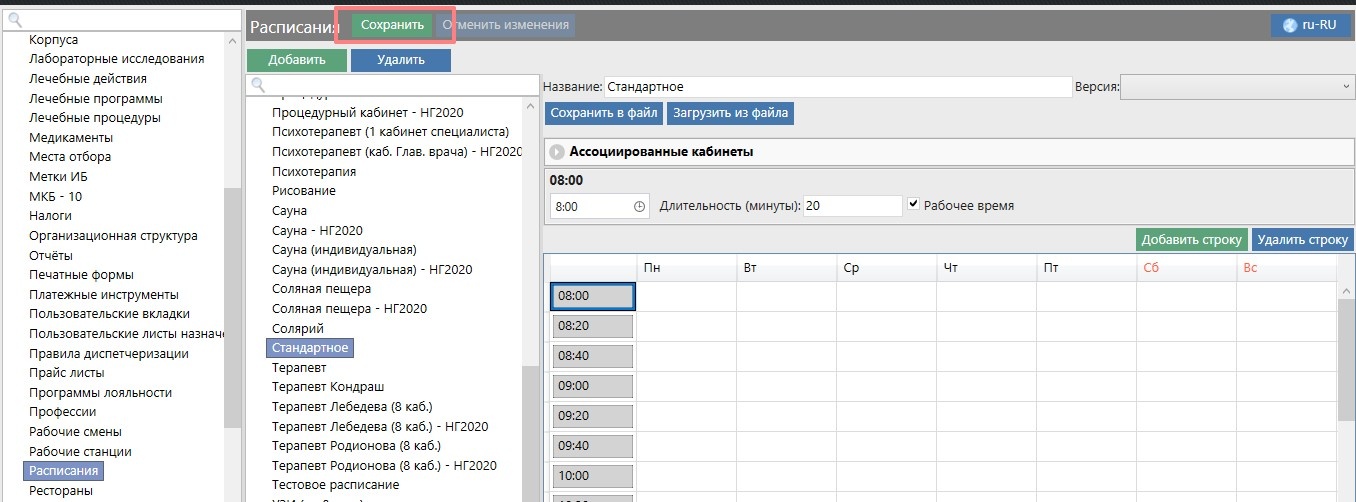Click the Название text field
Viewport: 1356px width, 502px height.
point(836,87)
